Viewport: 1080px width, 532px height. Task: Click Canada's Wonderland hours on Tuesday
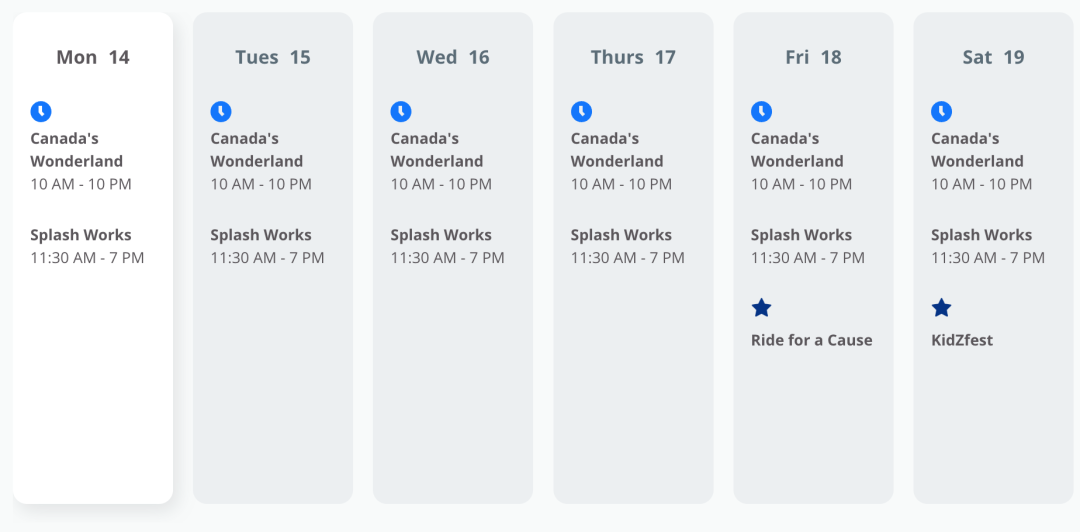[x=261, y=185]
